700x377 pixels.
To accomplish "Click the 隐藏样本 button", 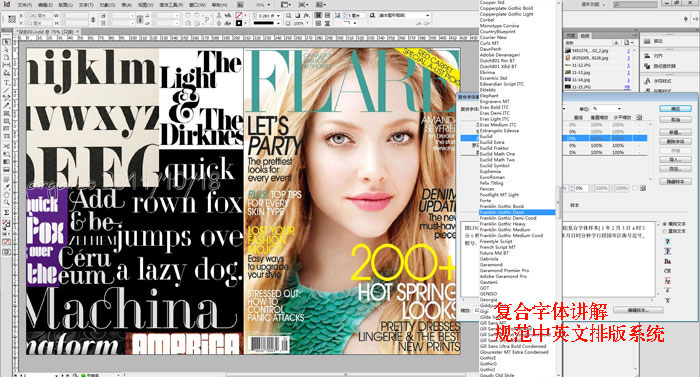I will pos(675,181).
